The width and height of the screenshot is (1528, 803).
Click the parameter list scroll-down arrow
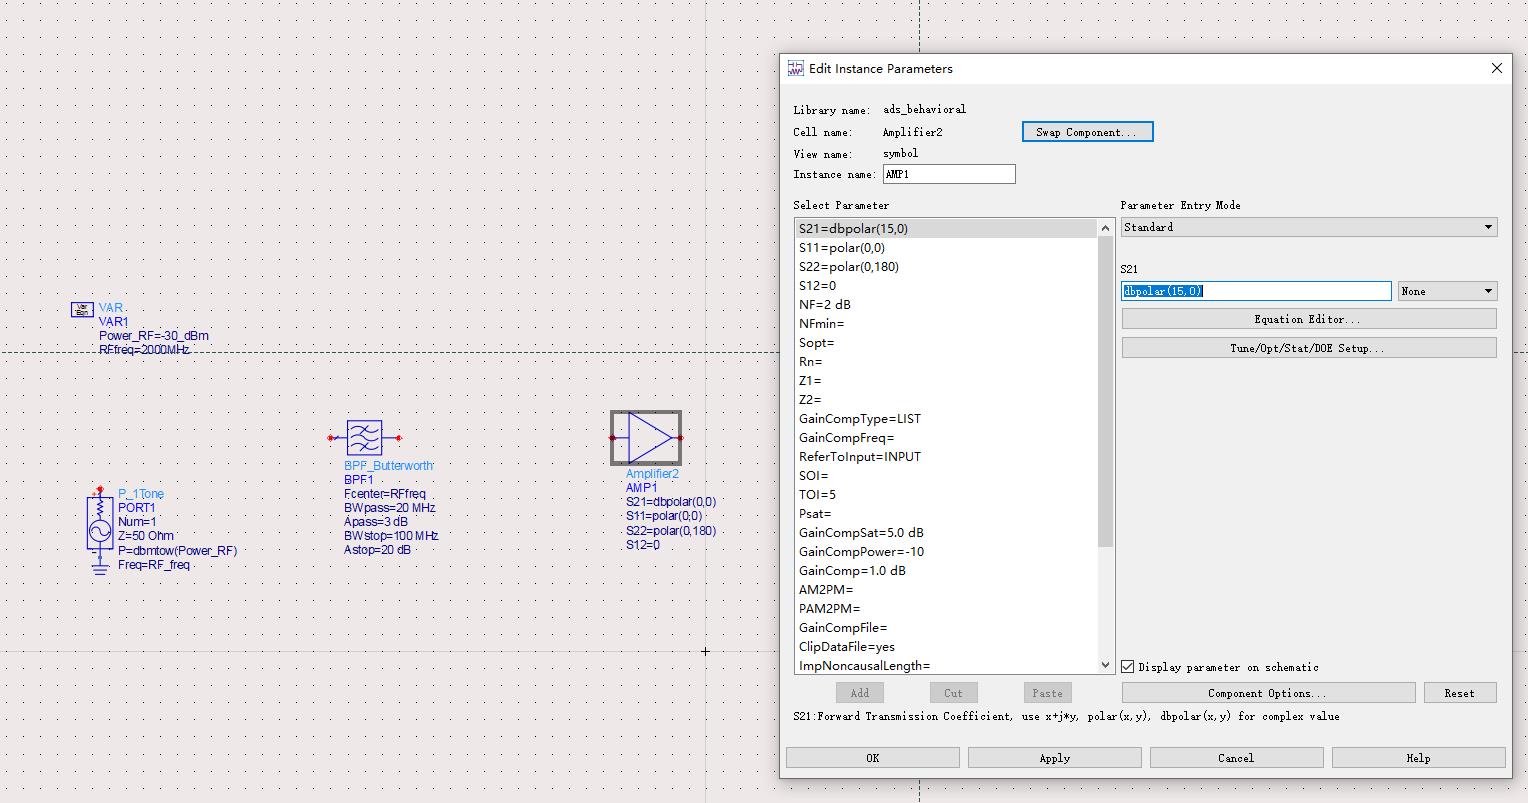(1105, 665)
